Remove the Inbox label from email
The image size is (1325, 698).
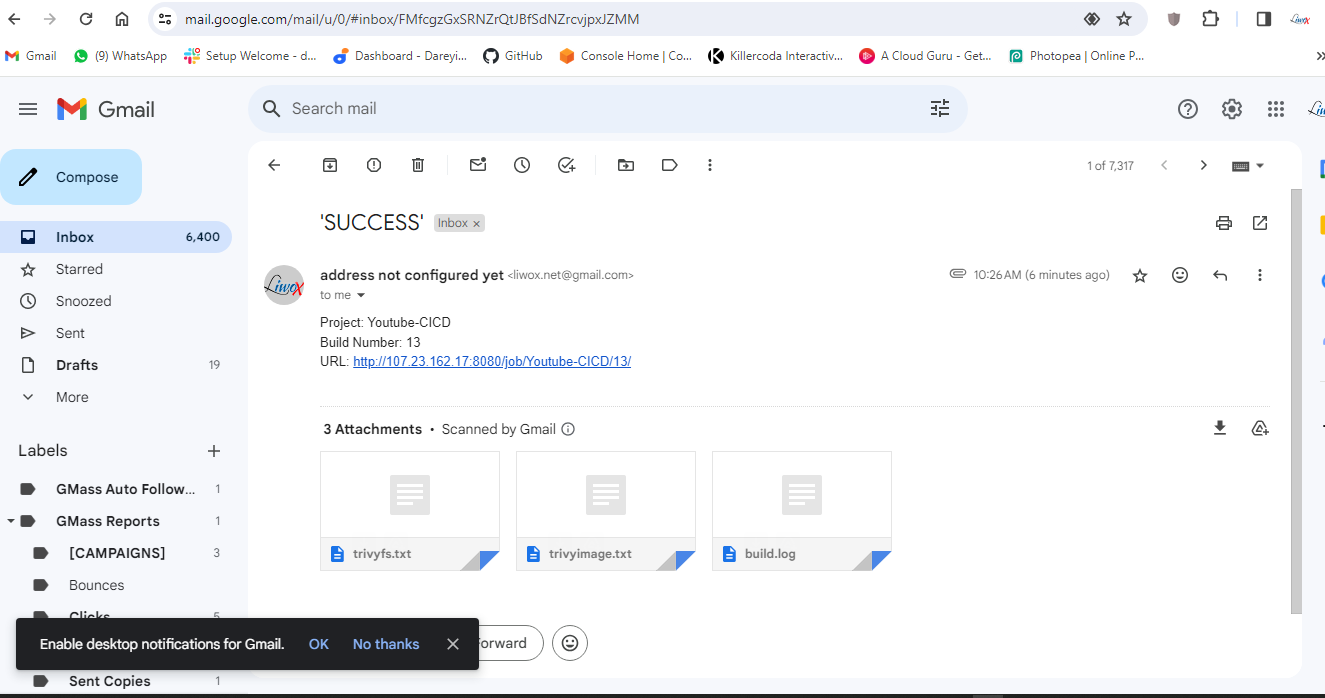[x=477, y=224]
